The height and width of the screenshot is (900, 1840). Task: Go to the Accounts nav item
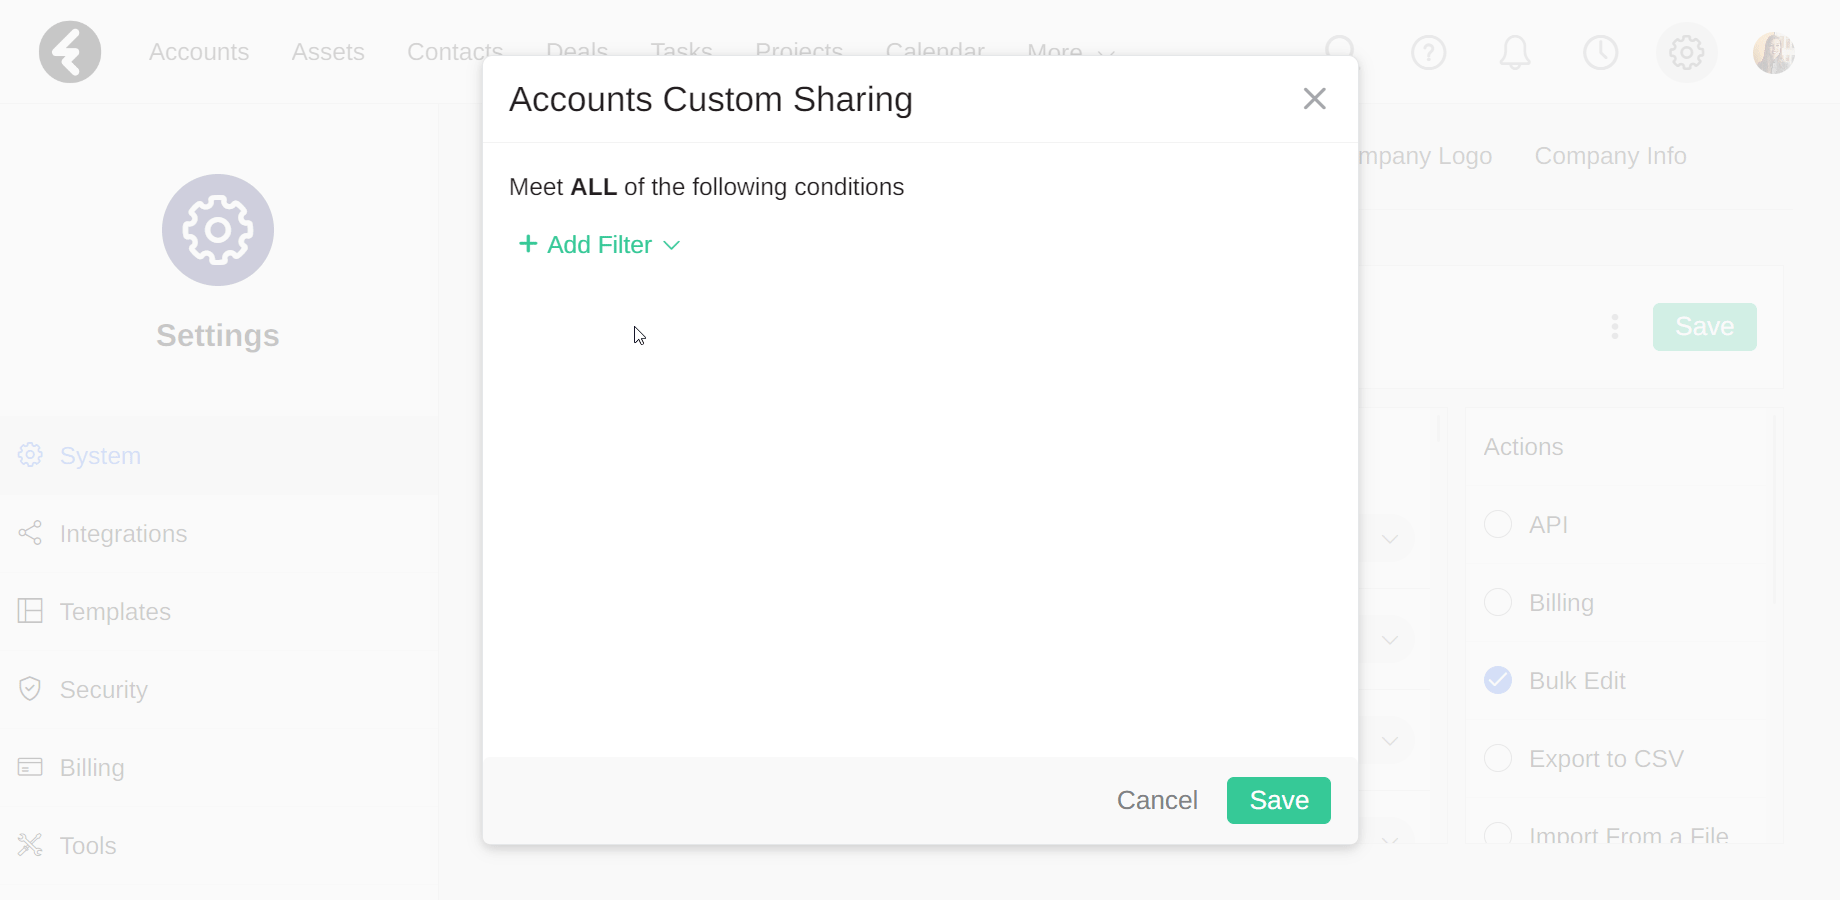(199, 52)
